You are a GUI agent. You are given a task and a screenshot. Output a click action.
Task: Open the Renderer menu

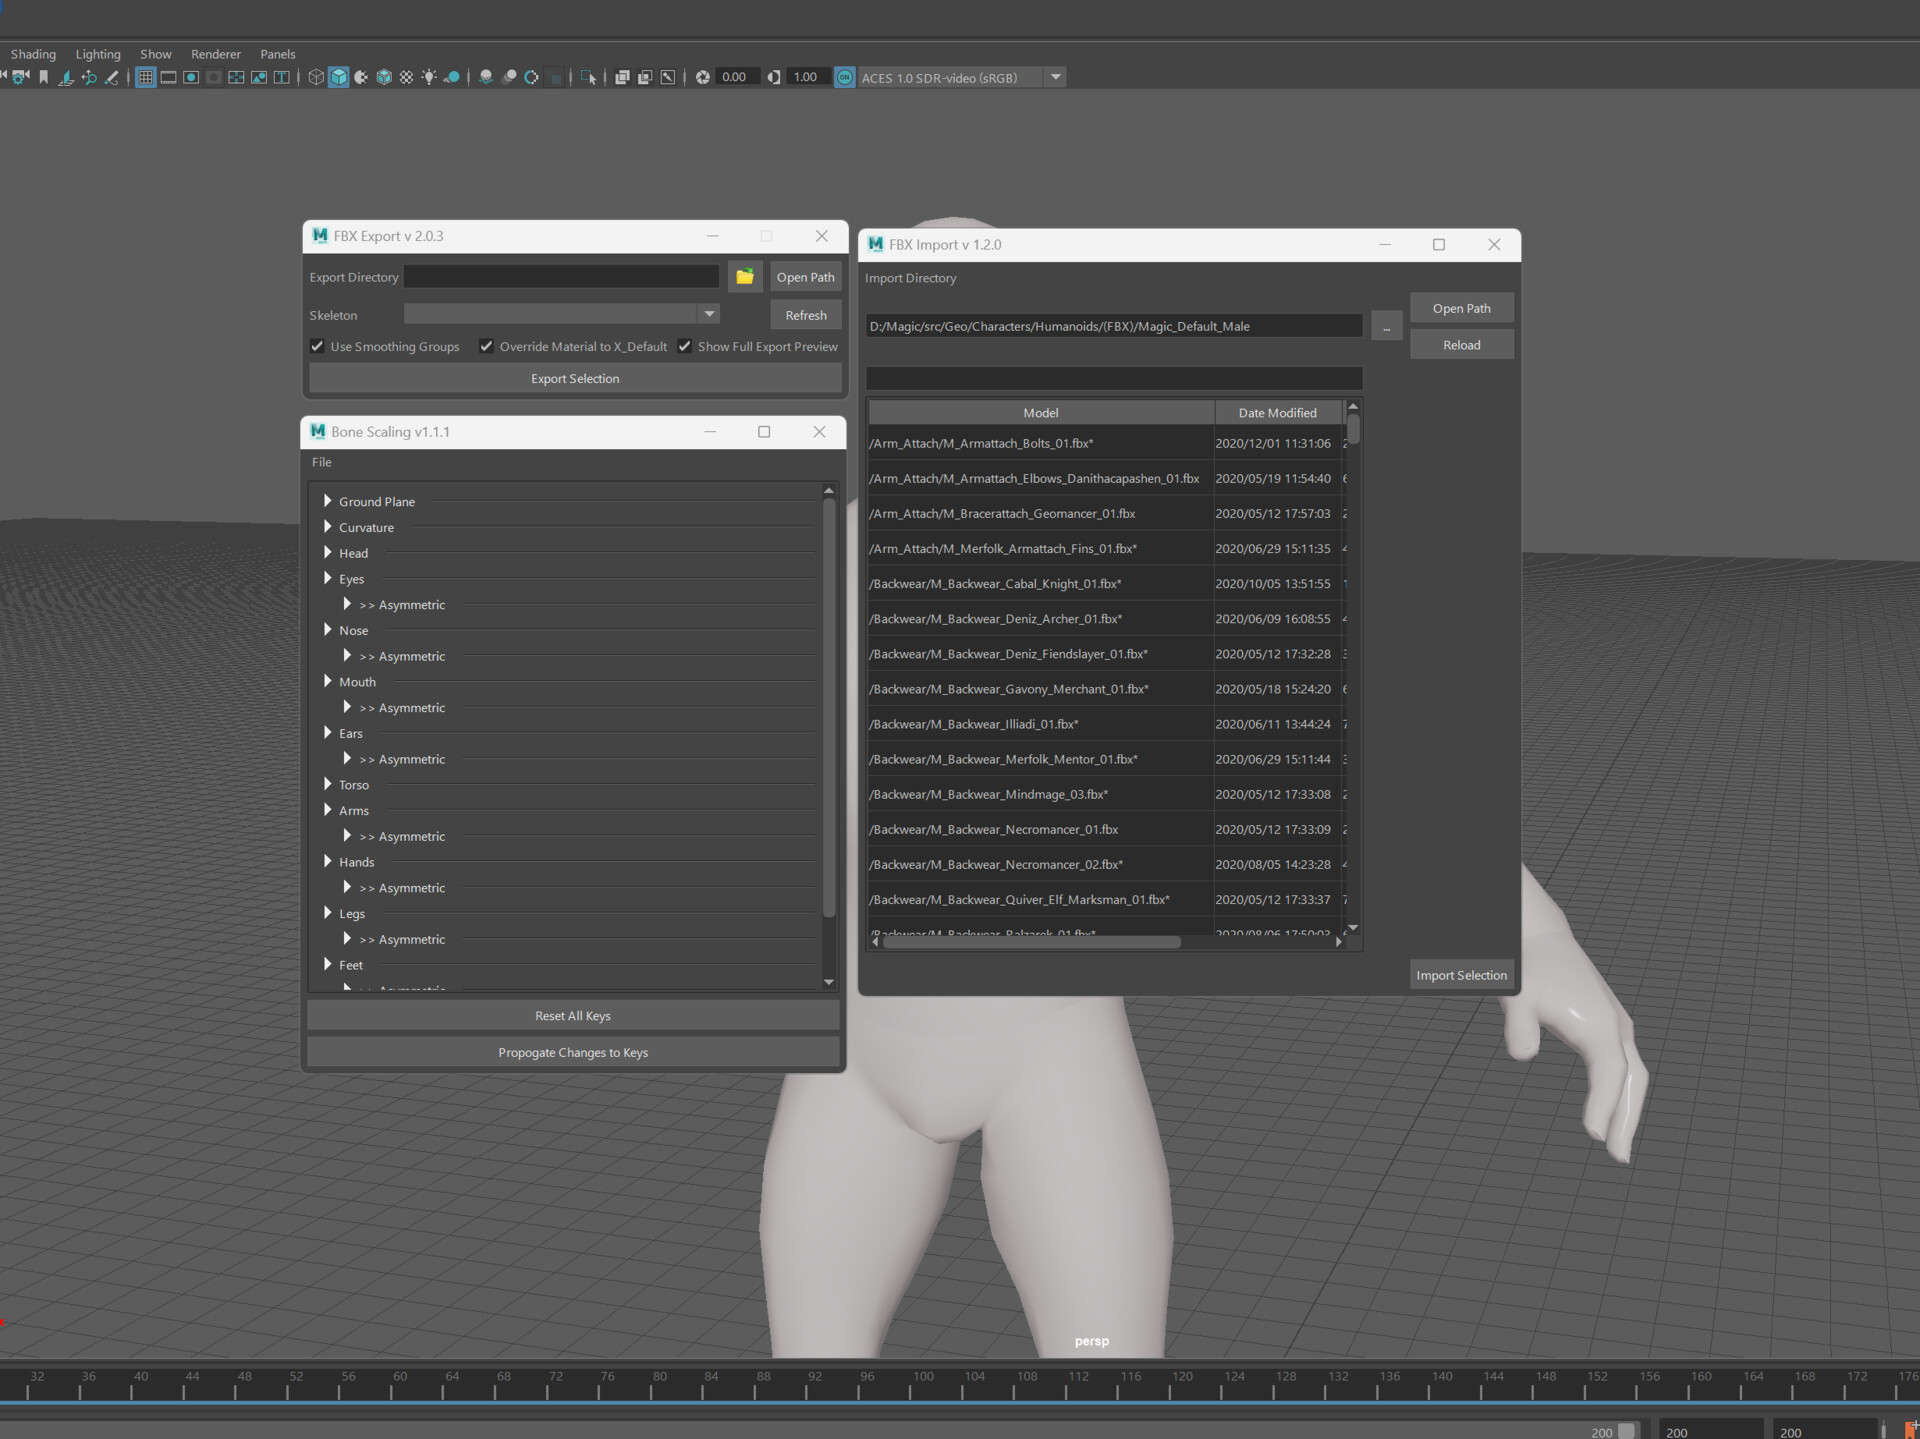pyautogui.click(x=215, y=54)
